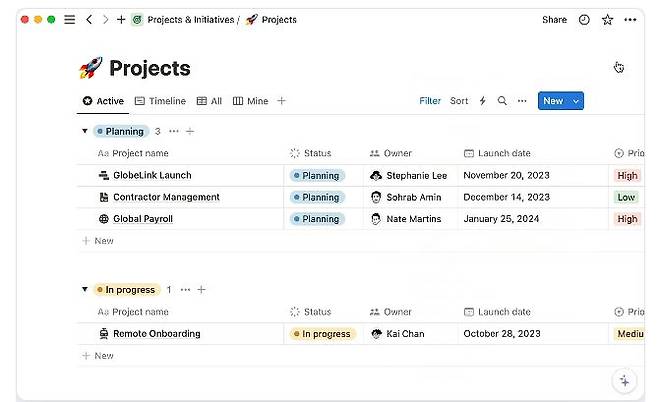Click Sort in the view toolbar
Screen dimensions: 658x402
(x=459, y=101)
